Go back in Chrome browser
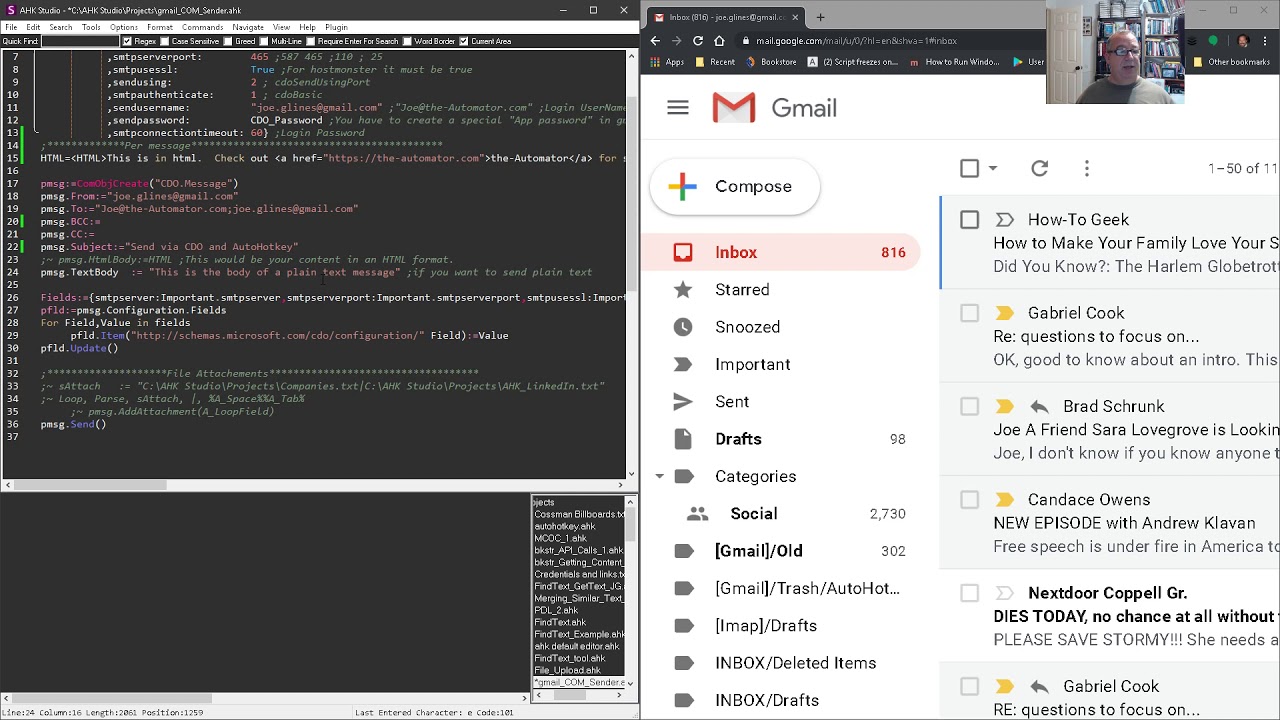The width and height of the screenshot is (1280, 720). 655,41
